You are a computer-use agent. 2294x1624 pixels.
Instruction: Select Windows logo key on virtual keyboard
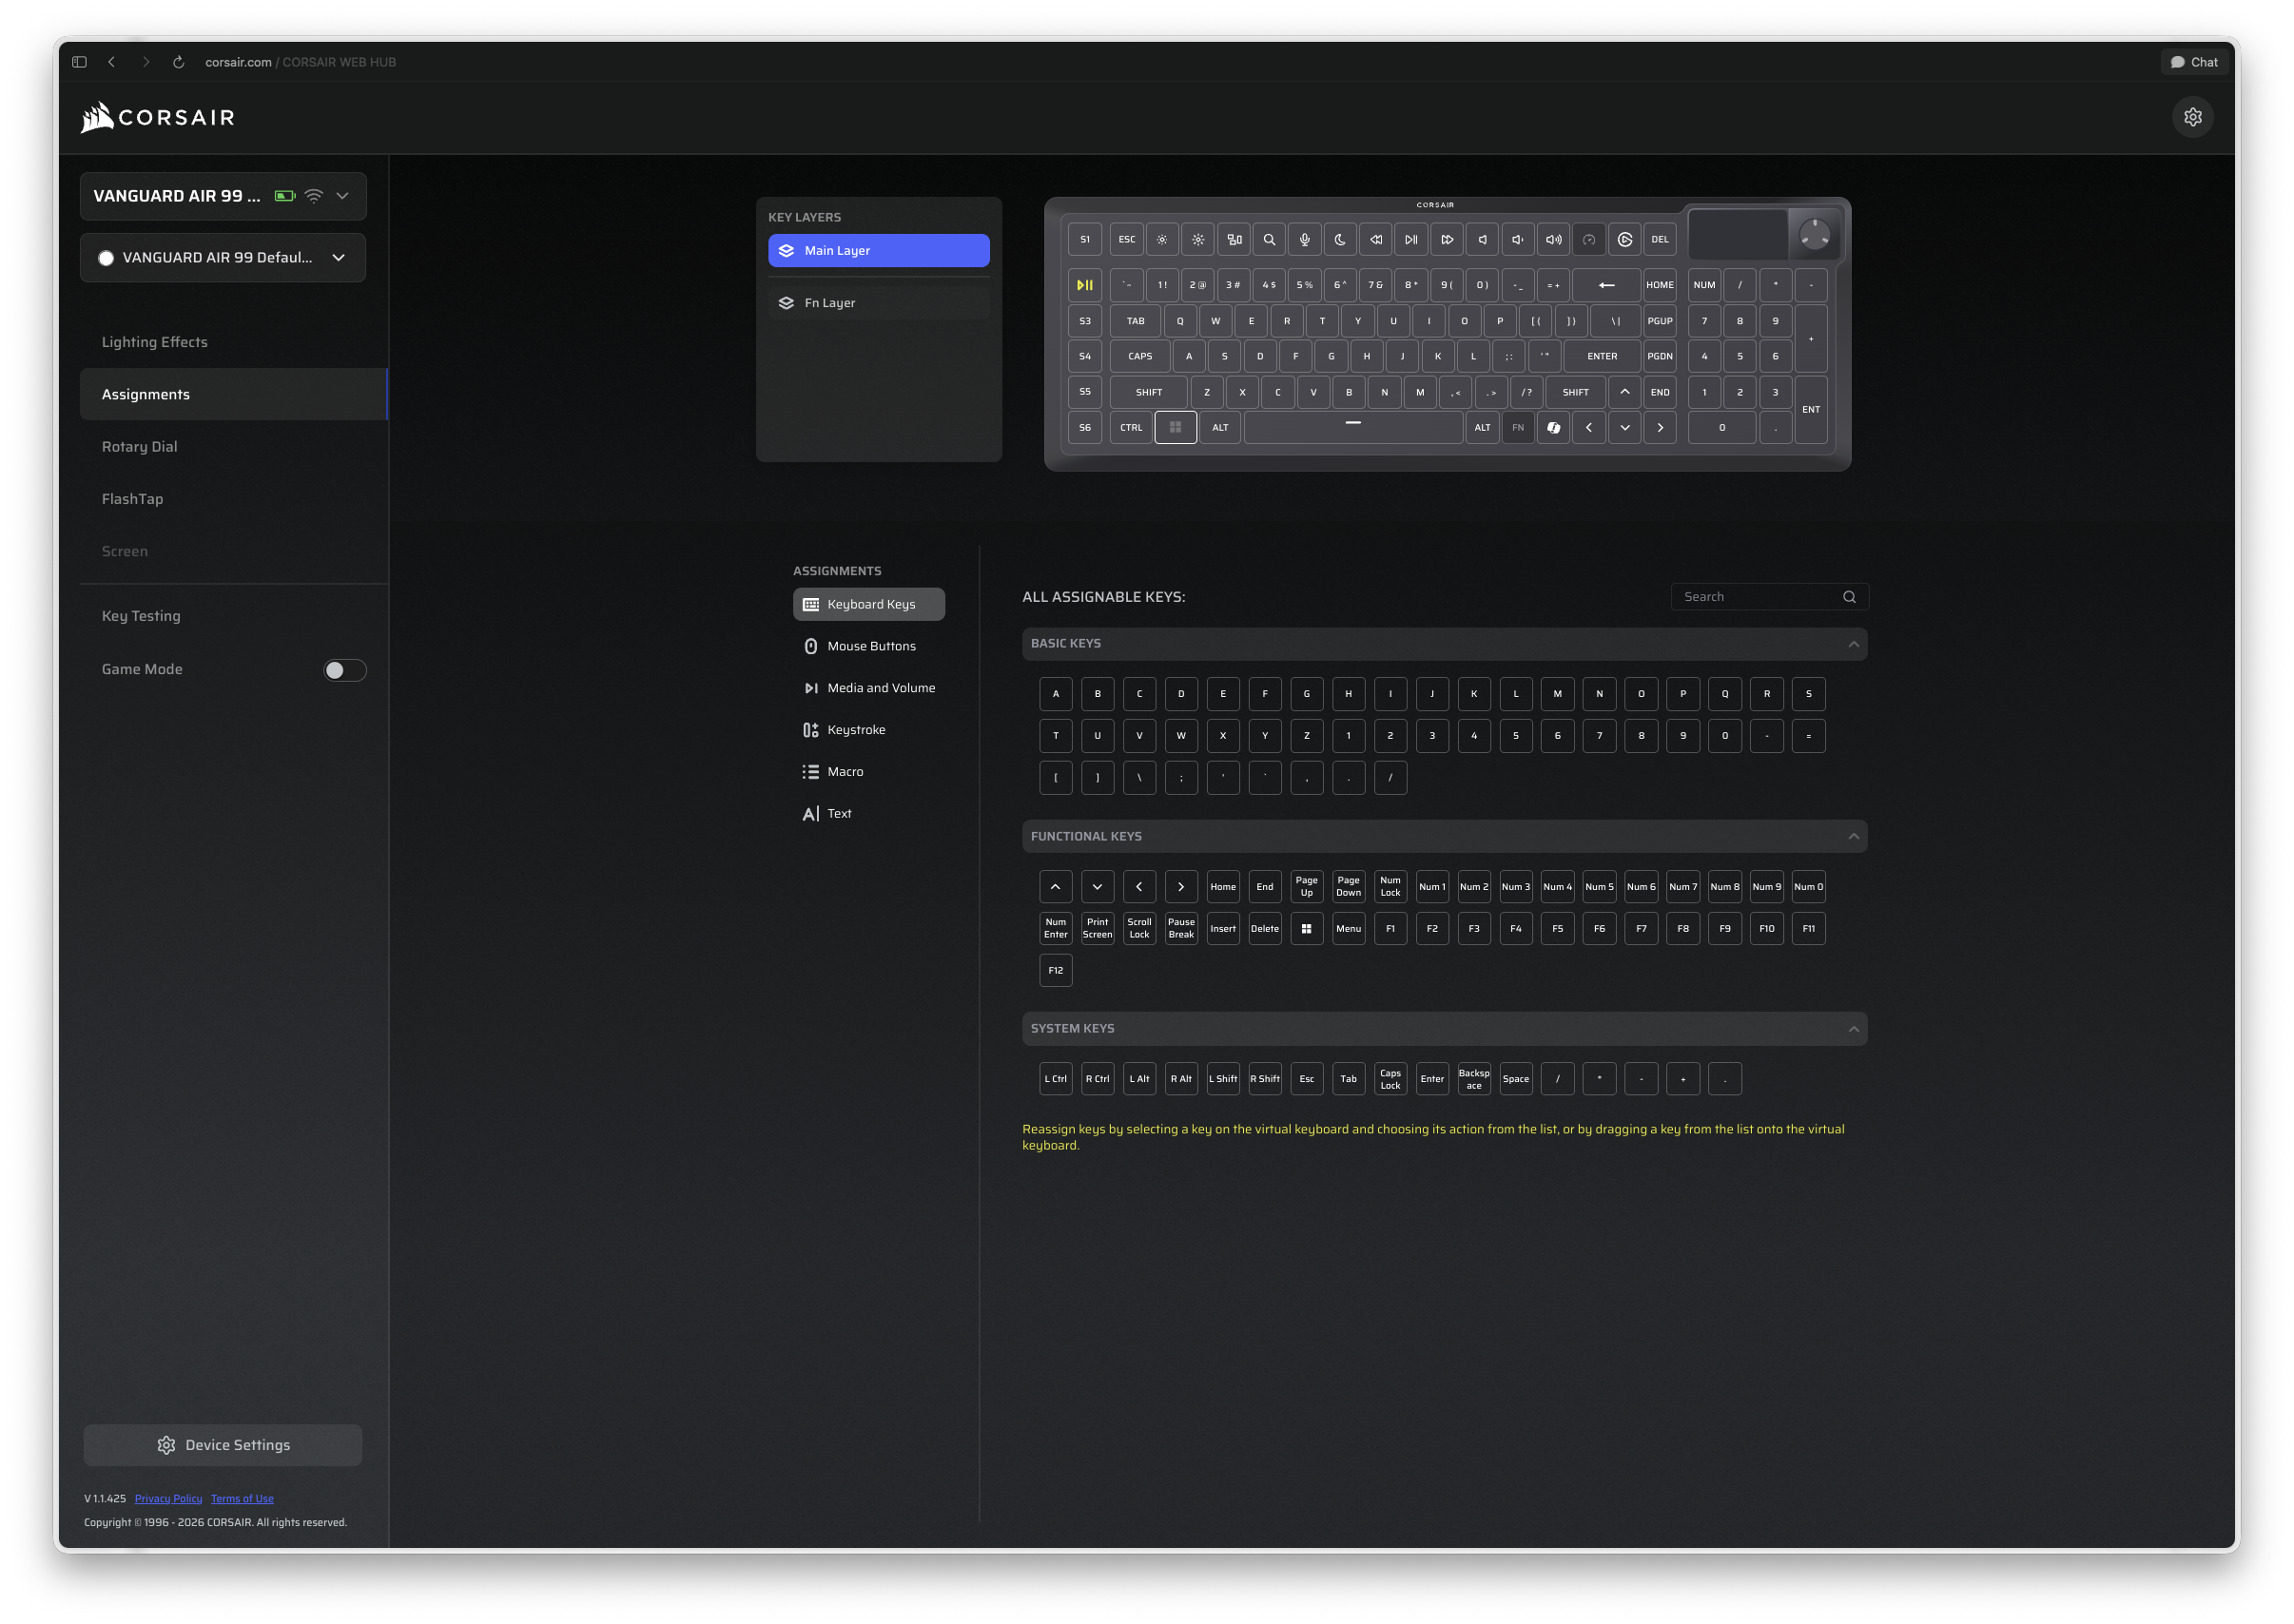1175,428
